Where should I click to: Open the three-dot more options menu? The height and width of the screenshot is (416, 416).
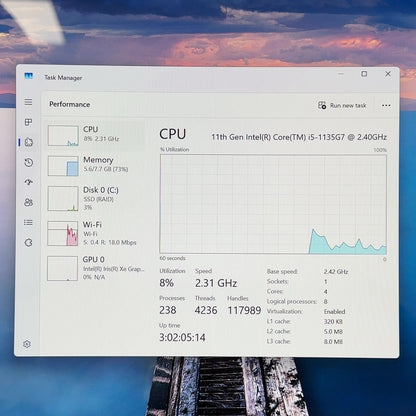pos(386,105)
